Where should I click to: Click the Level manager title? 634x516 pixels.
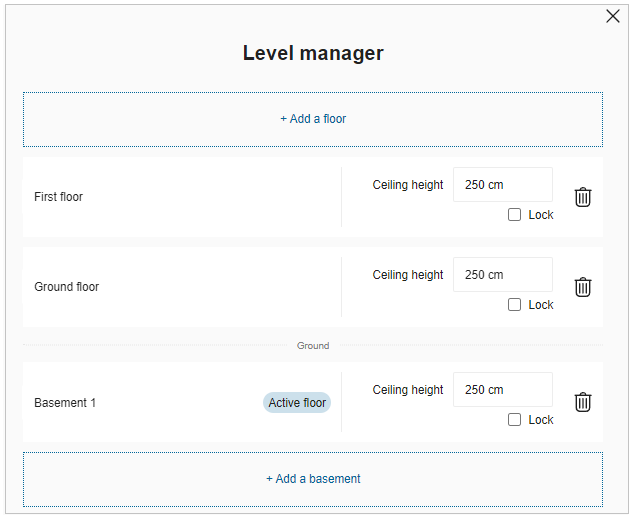313,53
